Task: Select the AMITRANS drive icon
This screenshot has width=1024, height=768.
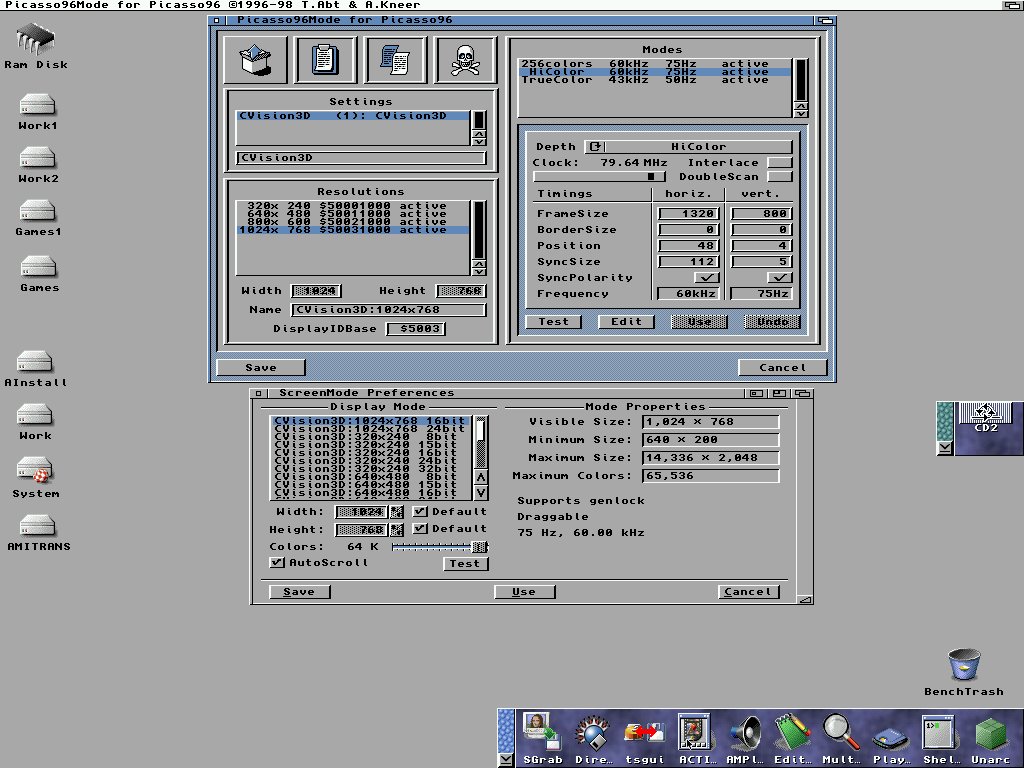Action: click(39, 533)
